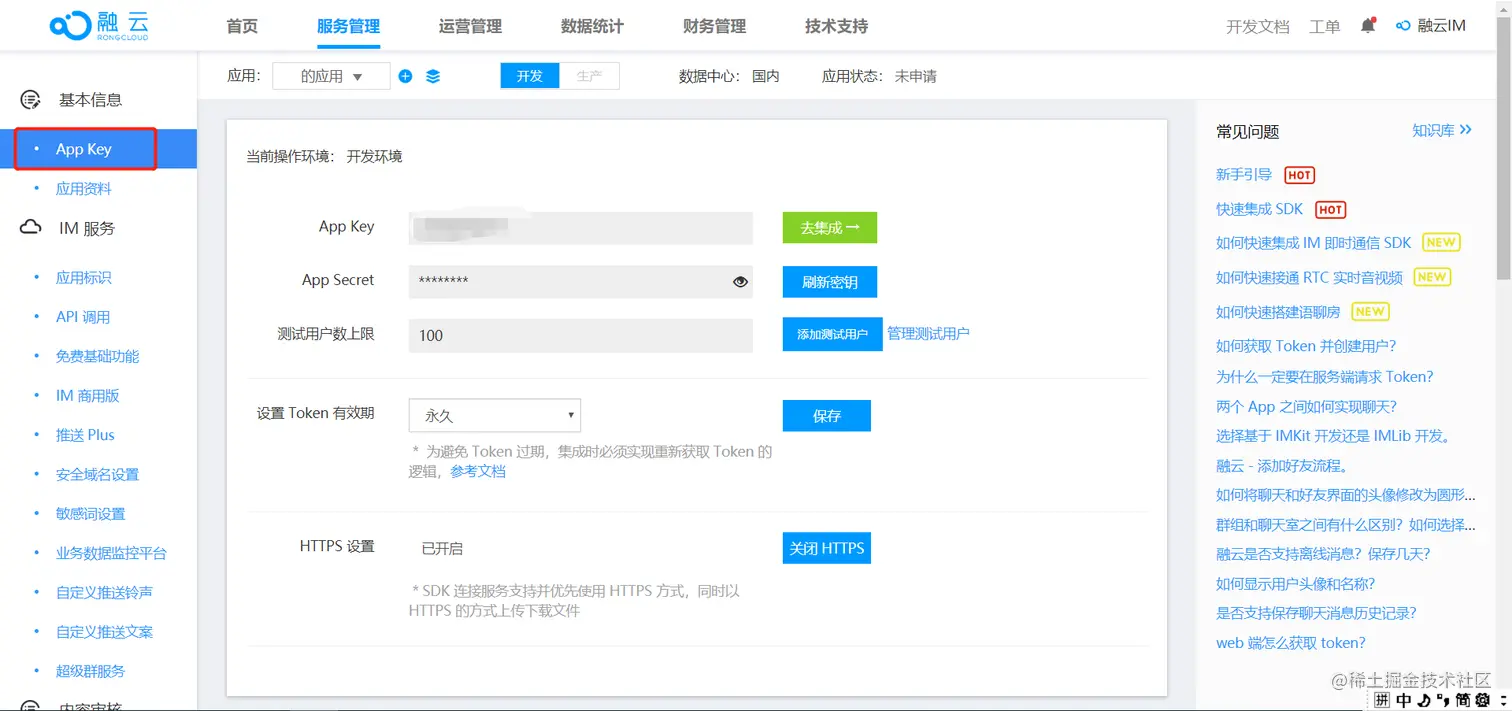
Task: Open 数据统计 tab
Action: (592, 26)
